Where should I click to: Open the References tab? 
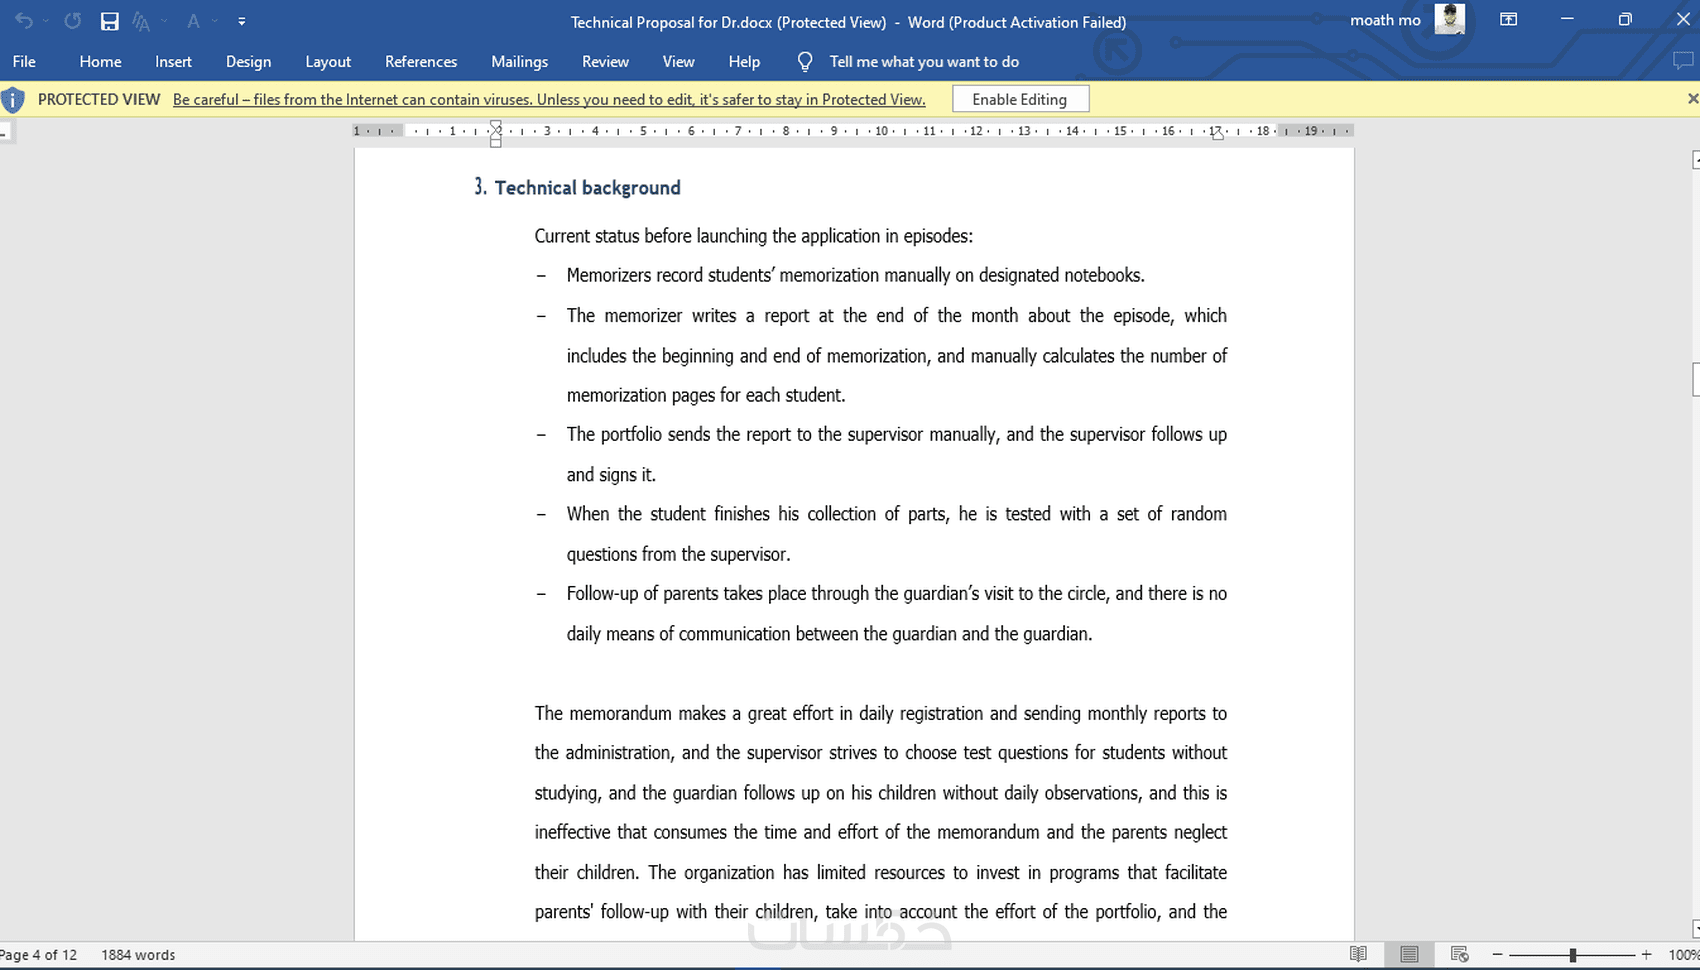click(x=421, y=62)
